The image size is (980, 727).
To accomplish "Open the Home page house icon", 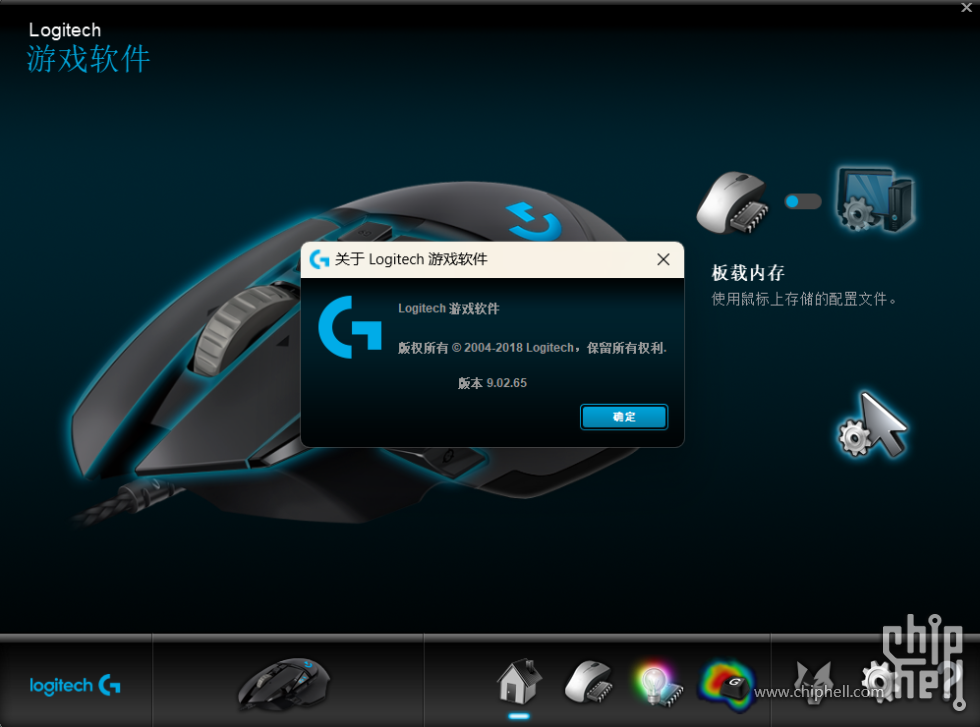I will 518,681.
